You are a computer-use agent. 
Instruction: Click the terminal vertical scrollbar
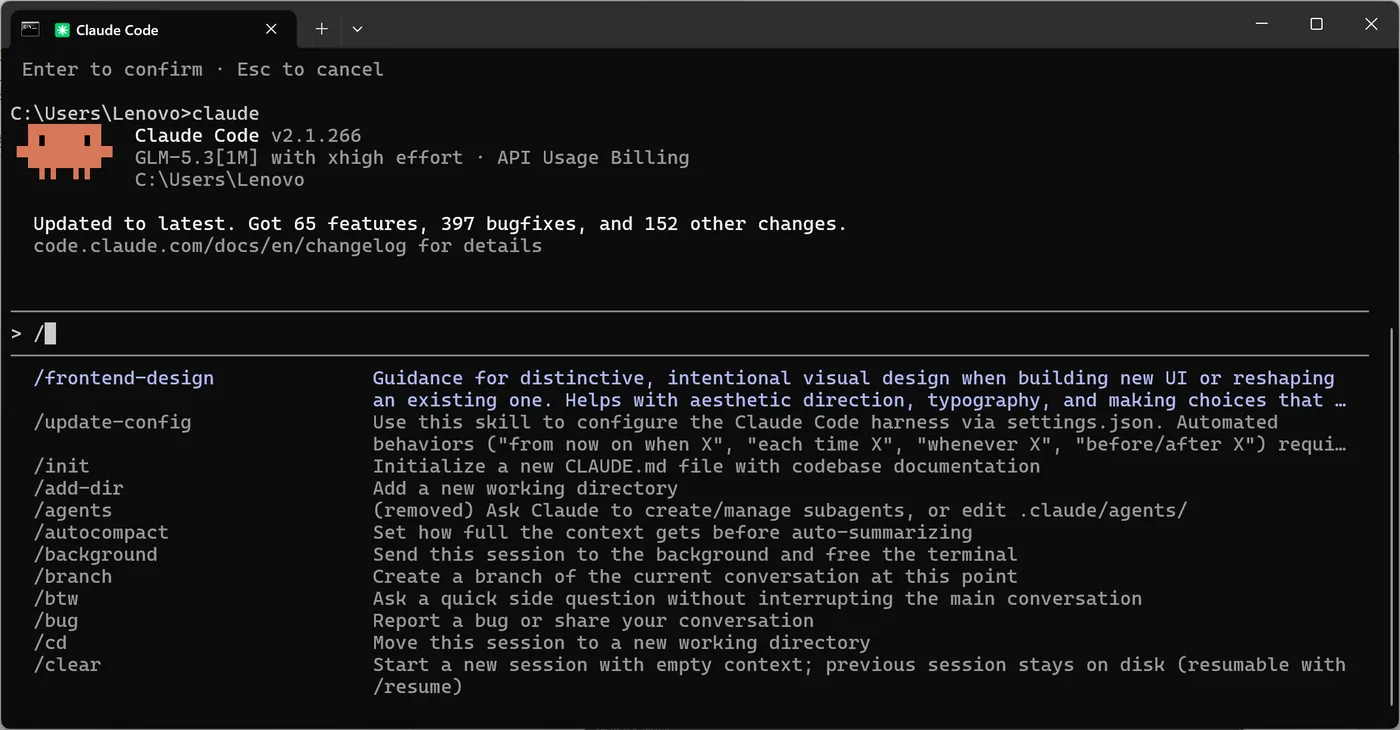tap(1391, 516)
